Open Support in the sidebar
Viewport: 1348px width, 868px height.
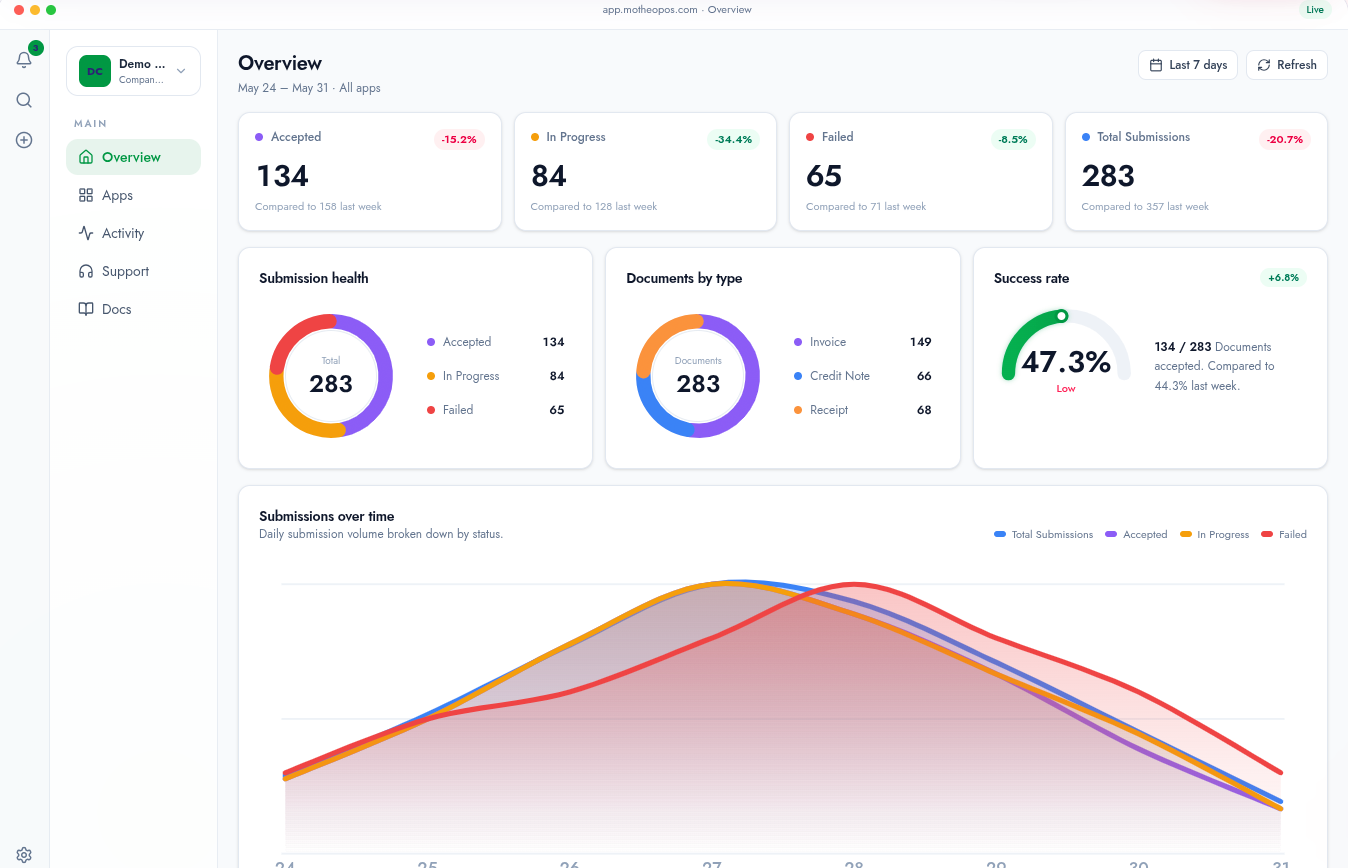[133, 271]
